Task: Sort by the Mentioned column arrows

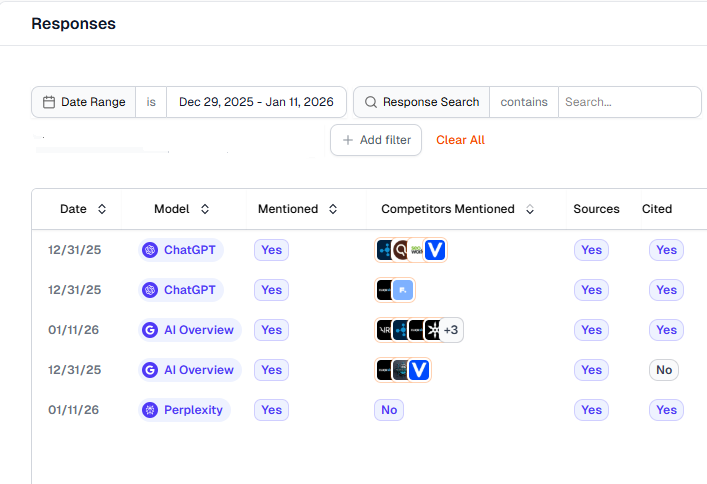Action: [333, 209]
